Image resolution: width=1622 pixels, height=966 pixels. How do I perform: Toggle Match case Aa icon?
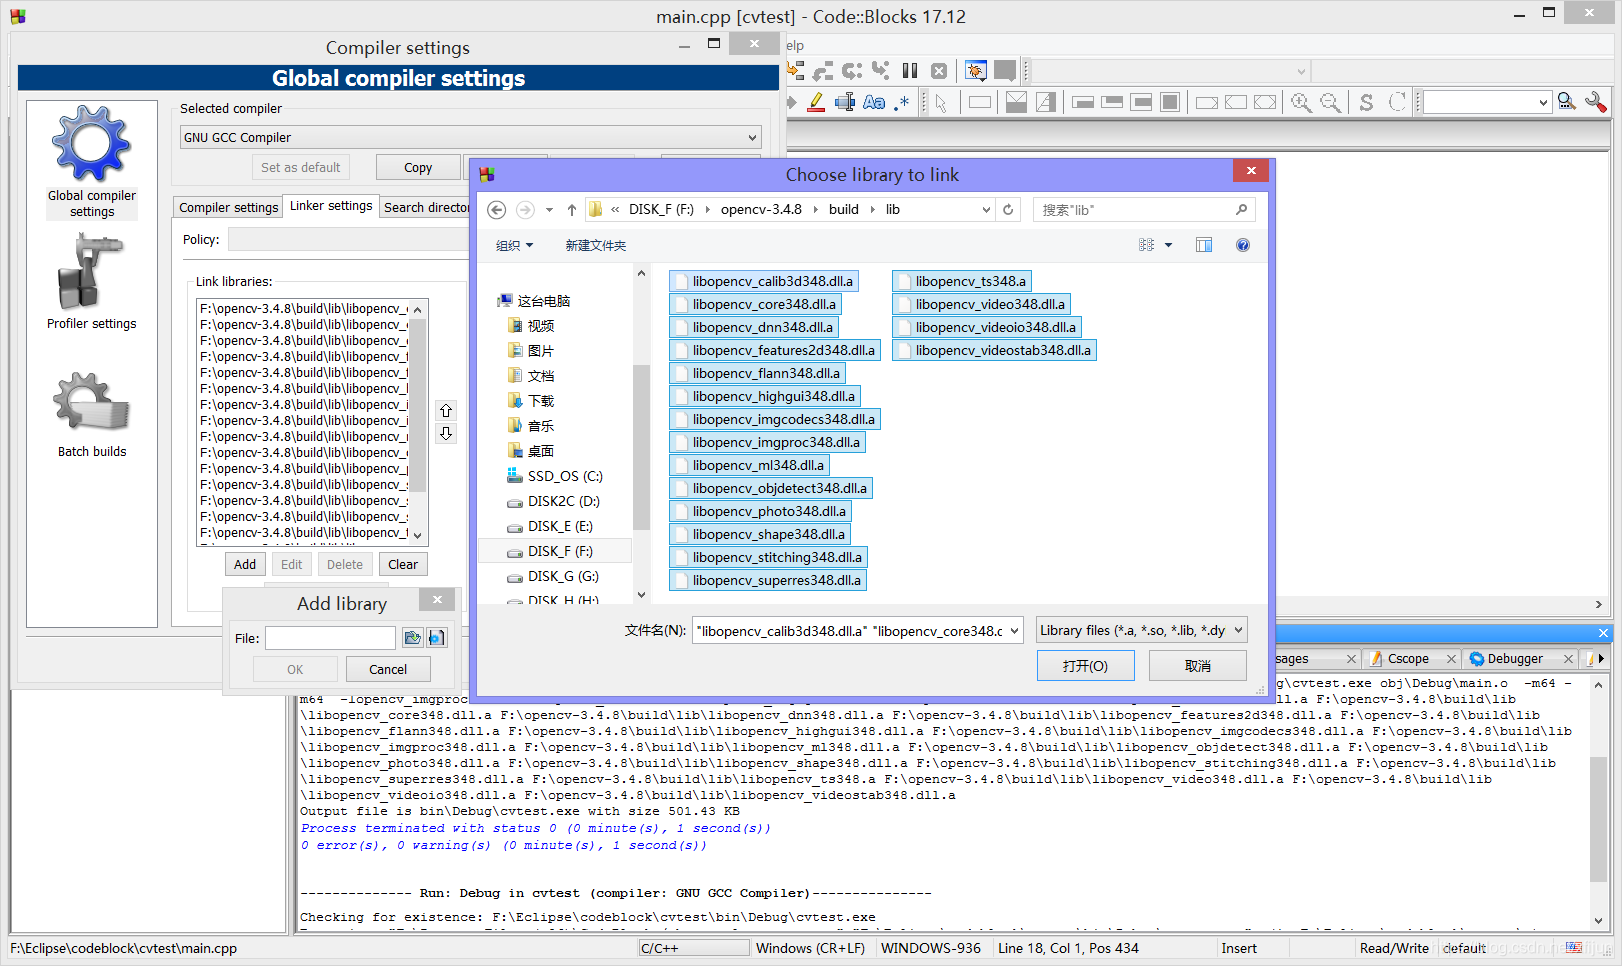coord(874,102)
